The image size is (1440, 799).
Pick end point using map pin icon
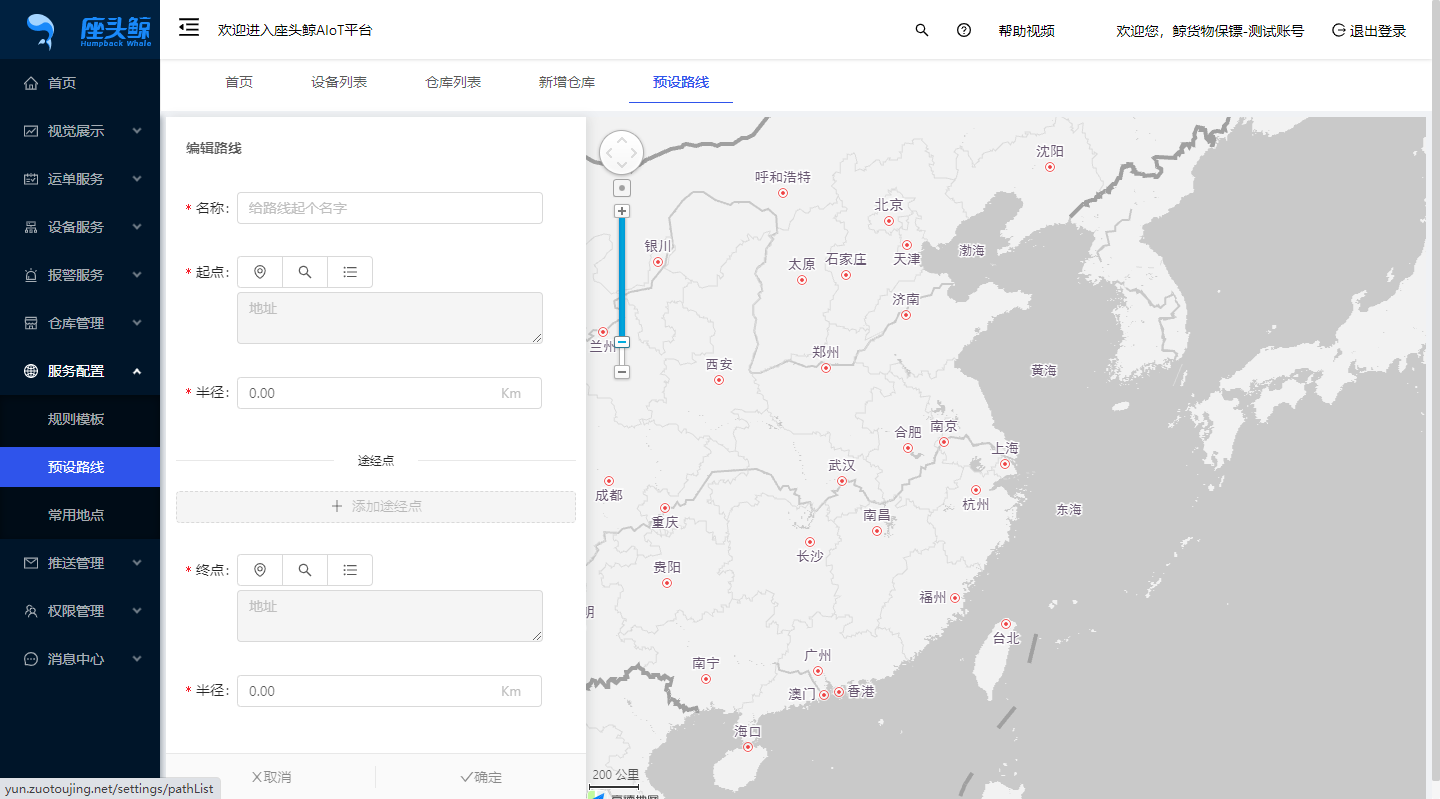260,570
